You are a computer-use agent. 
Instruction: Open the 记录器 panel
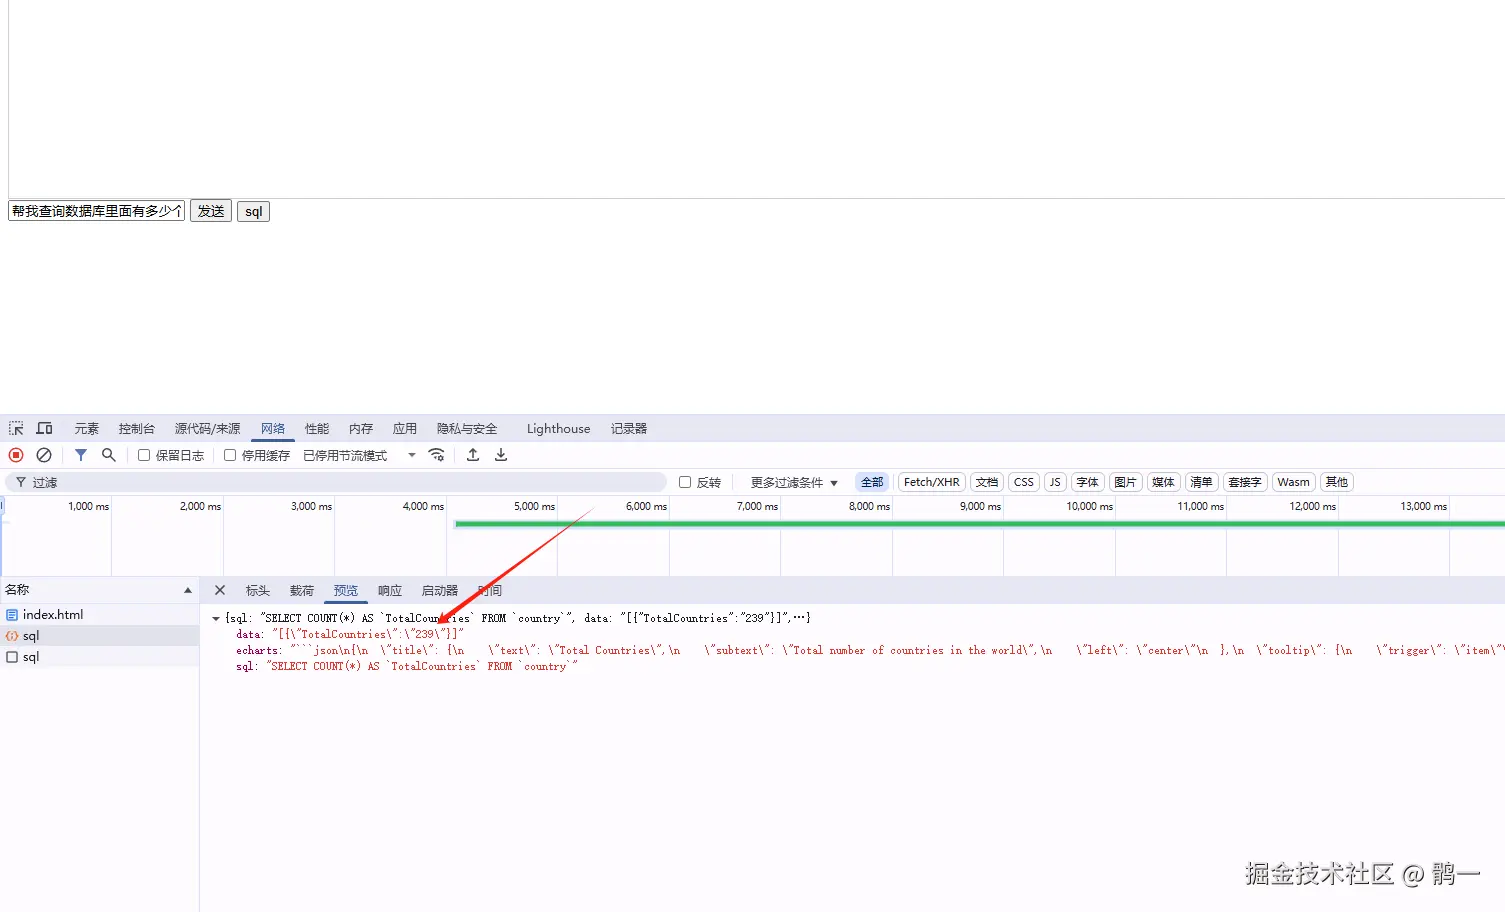tap(629, 428)
